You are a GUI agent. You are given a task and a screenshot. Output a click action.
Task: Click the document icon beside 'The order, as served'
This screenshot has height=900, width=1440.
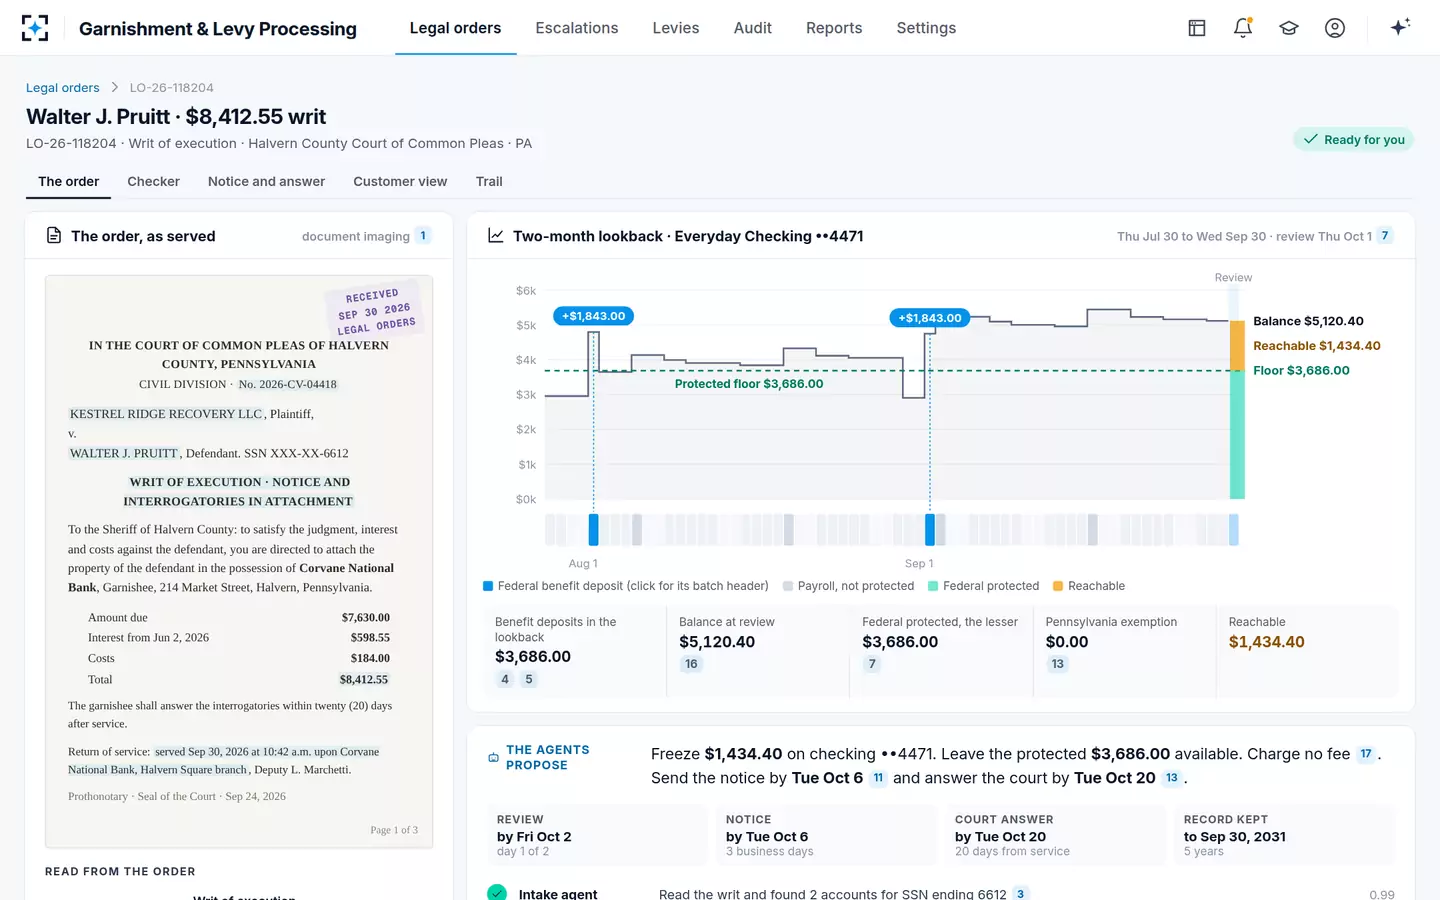pos(54,236)
